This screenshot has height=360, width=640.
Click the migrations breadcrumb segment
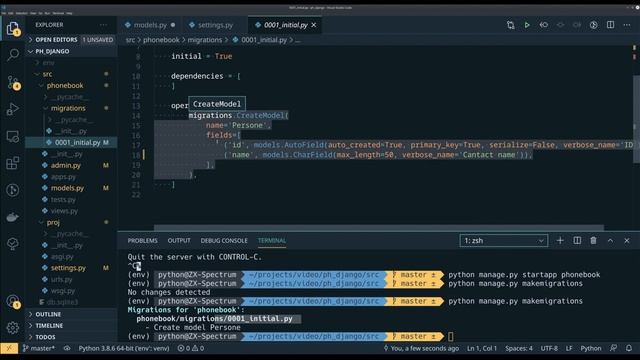[204, 40]
